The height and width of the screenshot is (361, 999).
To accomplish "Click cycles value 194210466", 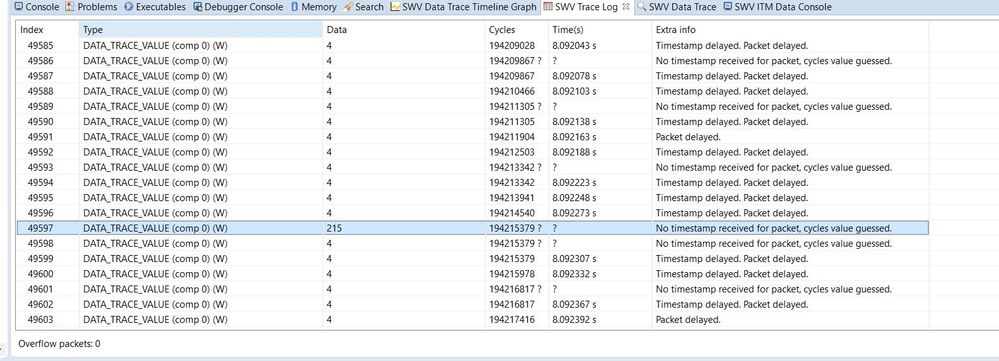I will point(512,92).
